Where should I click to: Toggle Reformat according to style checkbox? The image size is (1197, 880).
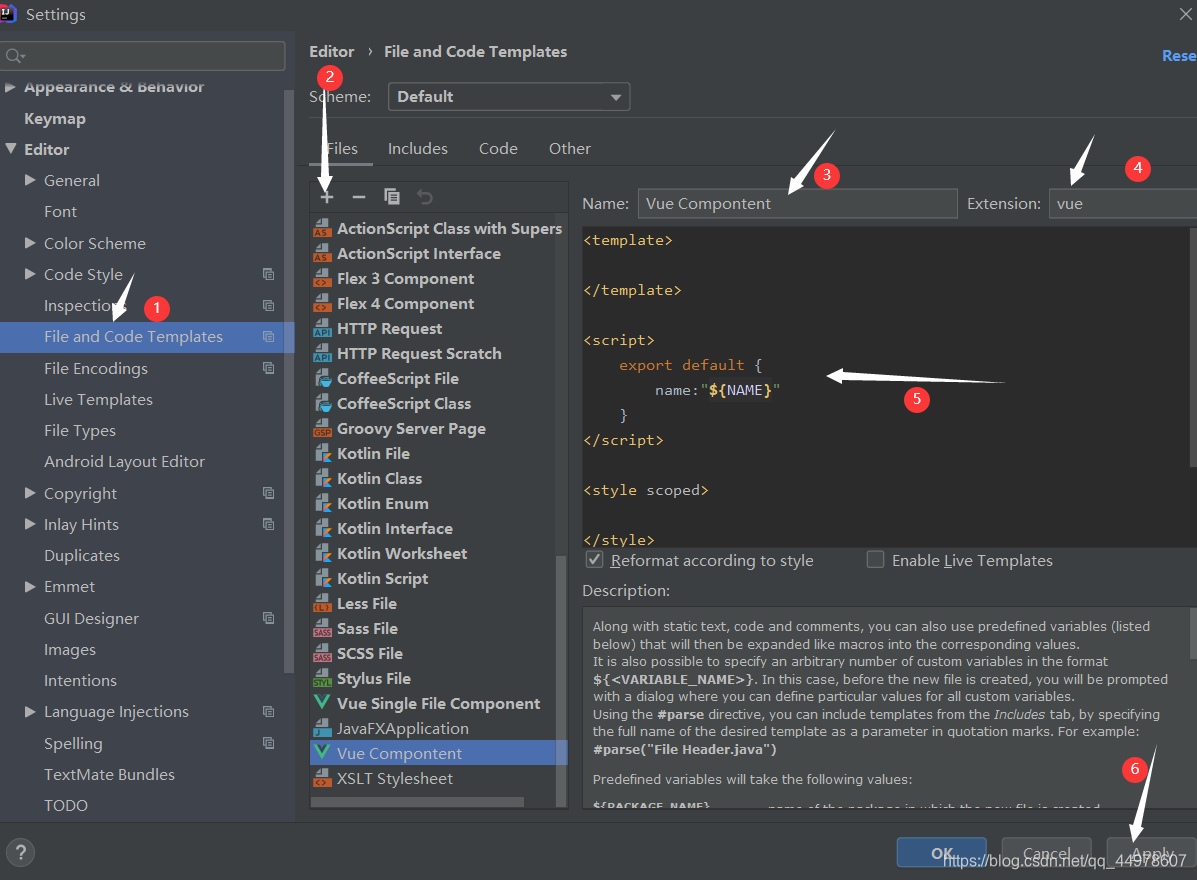(594, 559)
